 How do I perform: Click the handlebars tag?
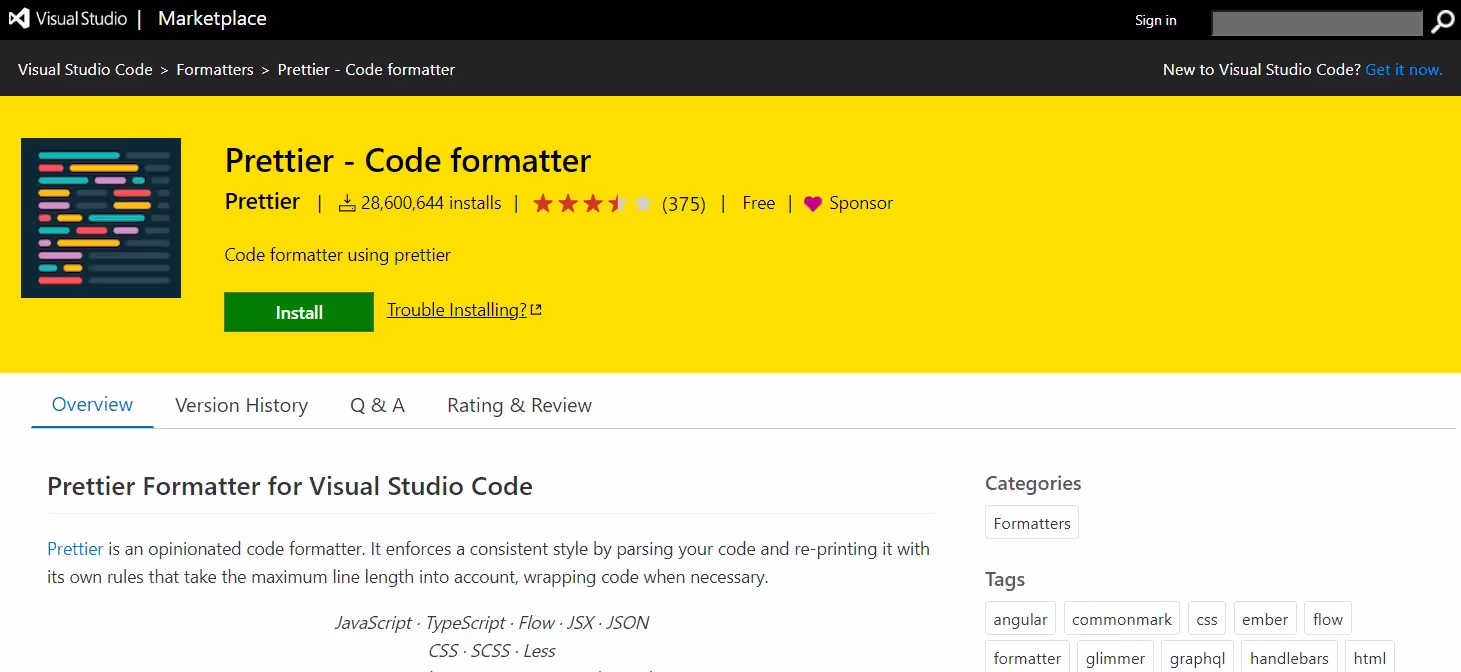1289,657
